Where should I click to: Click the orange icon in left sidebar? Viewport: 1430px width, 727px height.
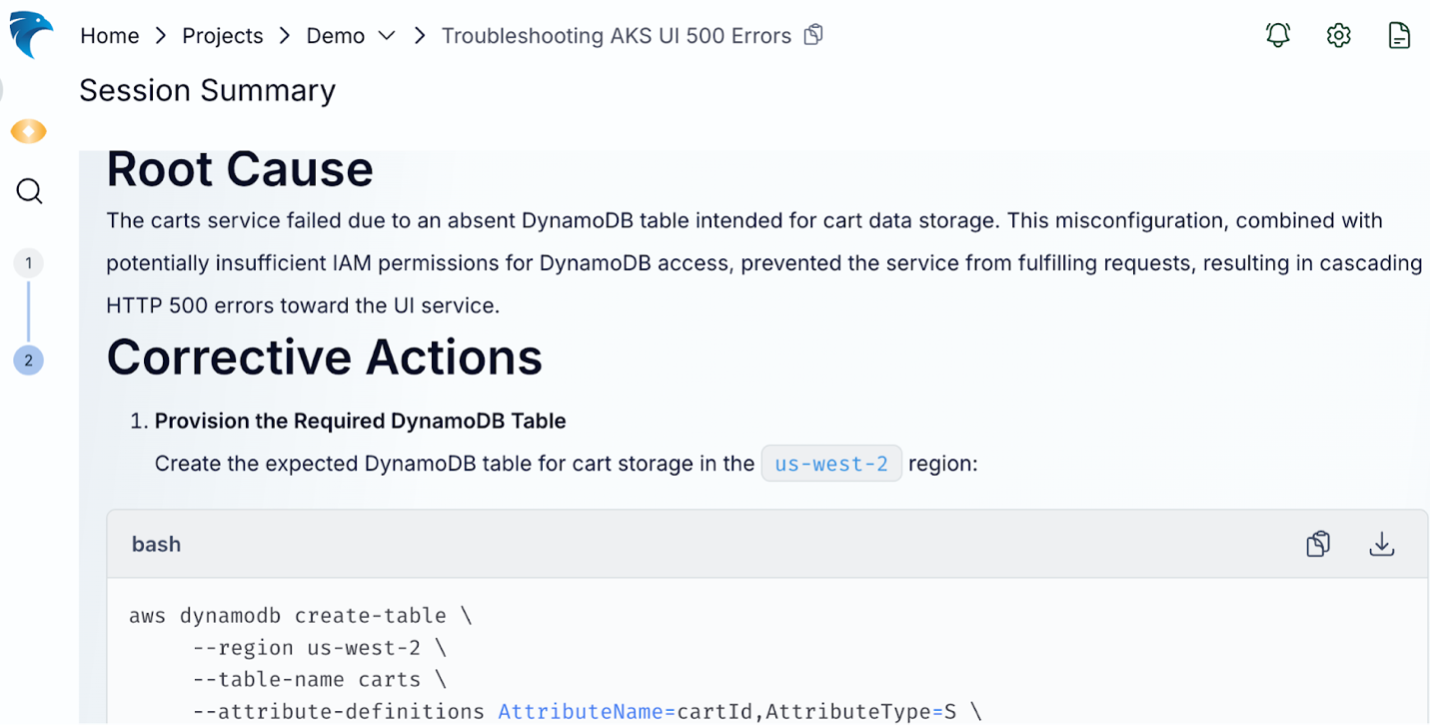(28, 131)
